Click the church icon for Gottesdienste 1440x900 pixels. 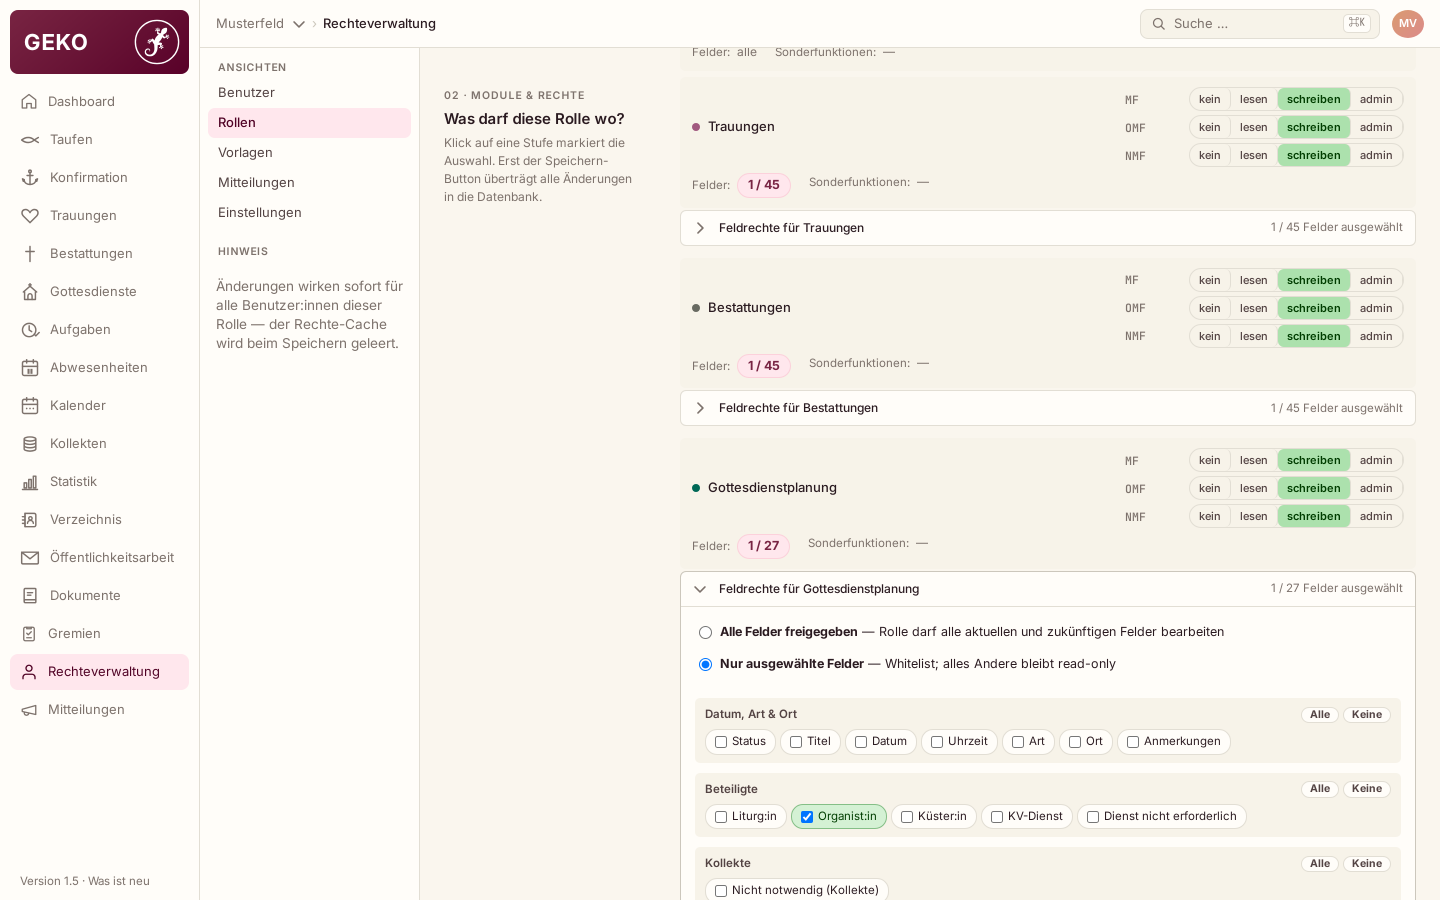(30, 292)
